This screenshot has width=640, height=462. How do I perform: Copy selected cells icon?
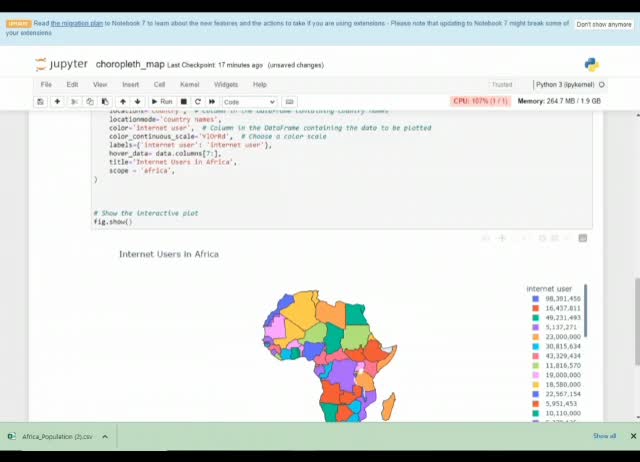point(90,102)
